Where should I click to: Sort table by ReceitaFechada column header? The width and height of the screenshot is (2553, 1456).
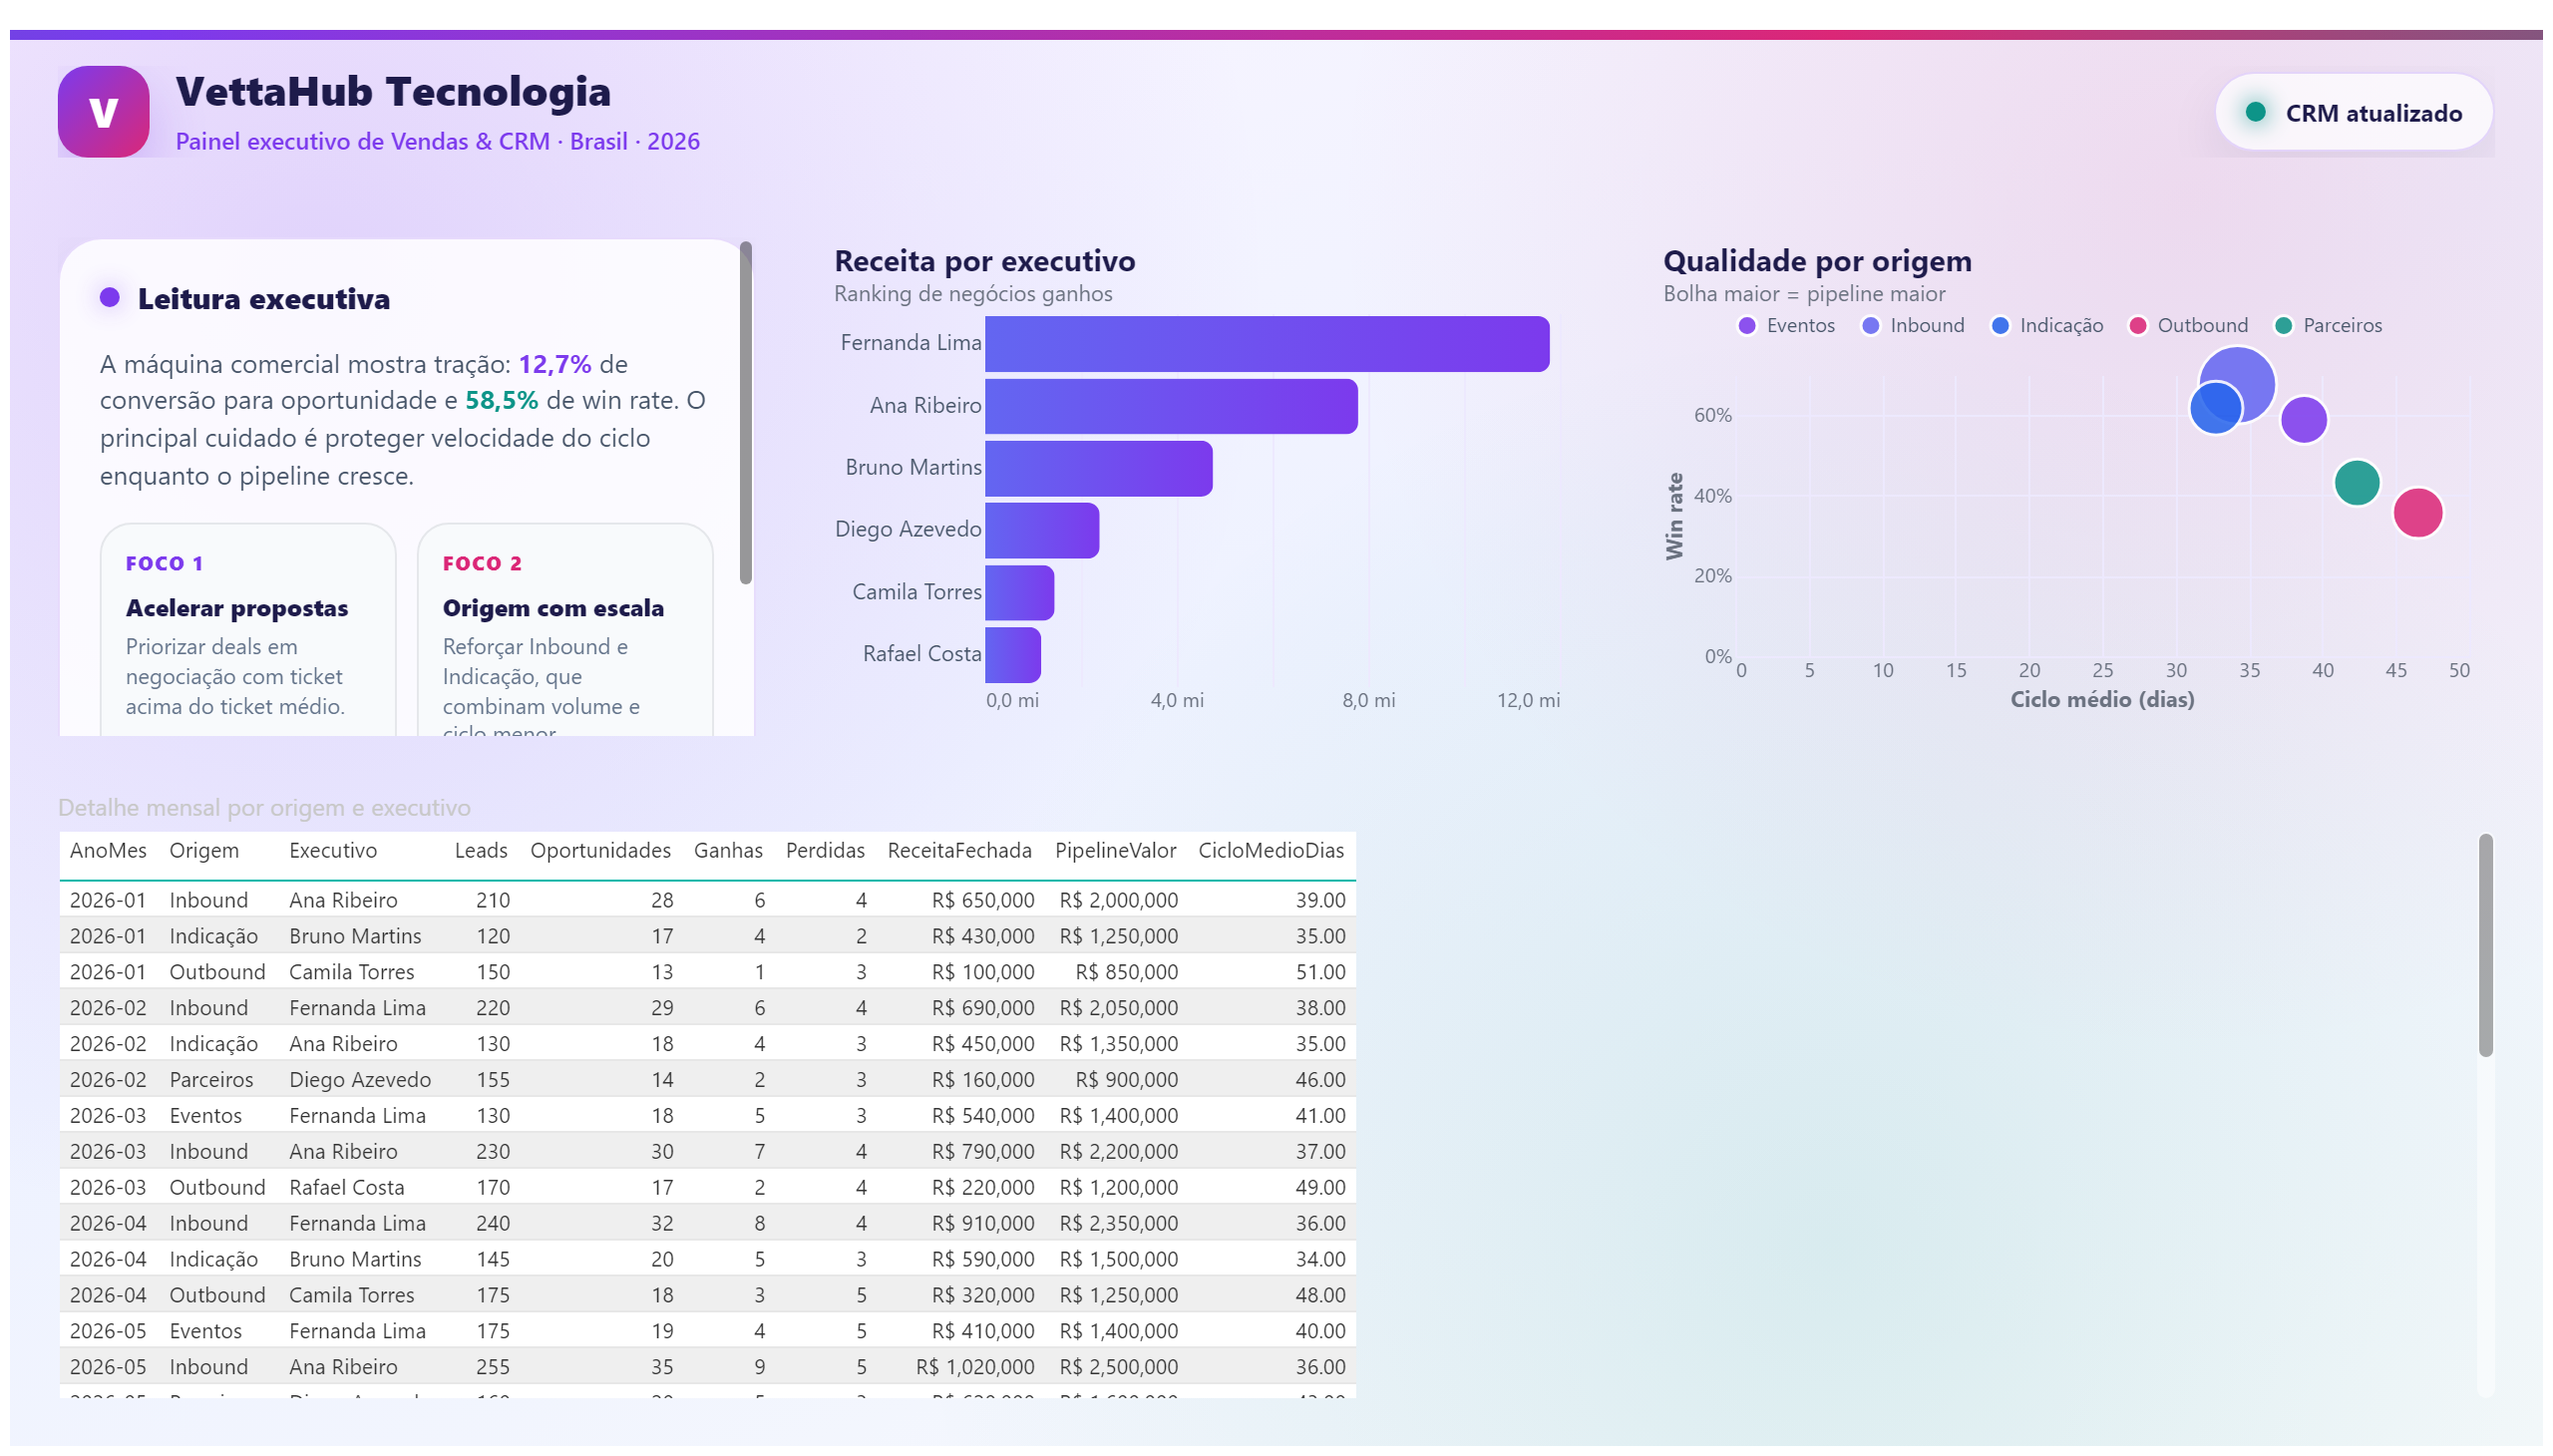click(959, 851)
